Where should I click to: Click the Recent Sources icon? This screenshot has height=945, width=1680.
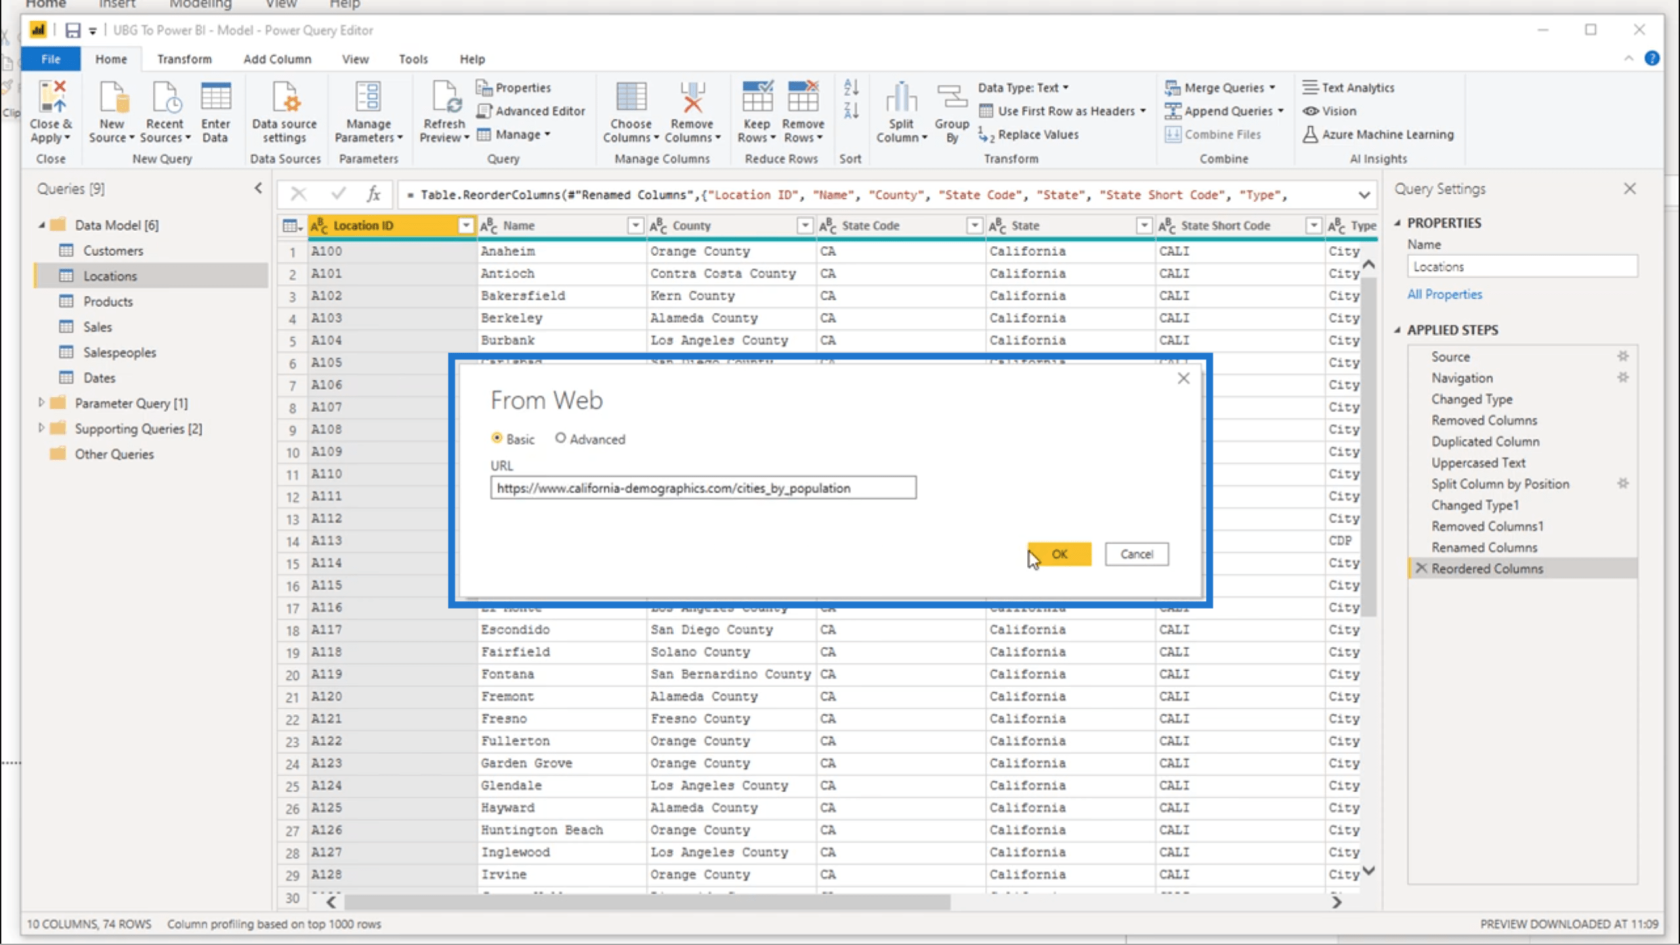pos(165,99)
